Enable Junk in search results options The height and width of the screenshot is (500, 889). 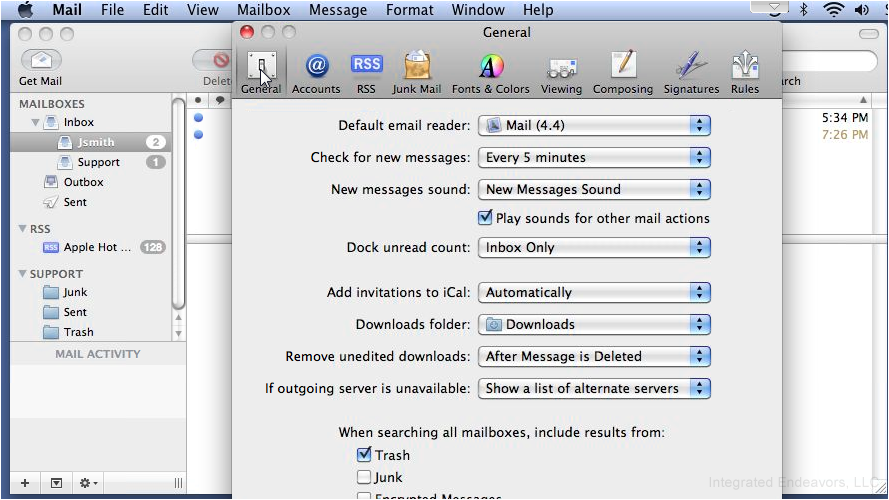pos(364,477)
